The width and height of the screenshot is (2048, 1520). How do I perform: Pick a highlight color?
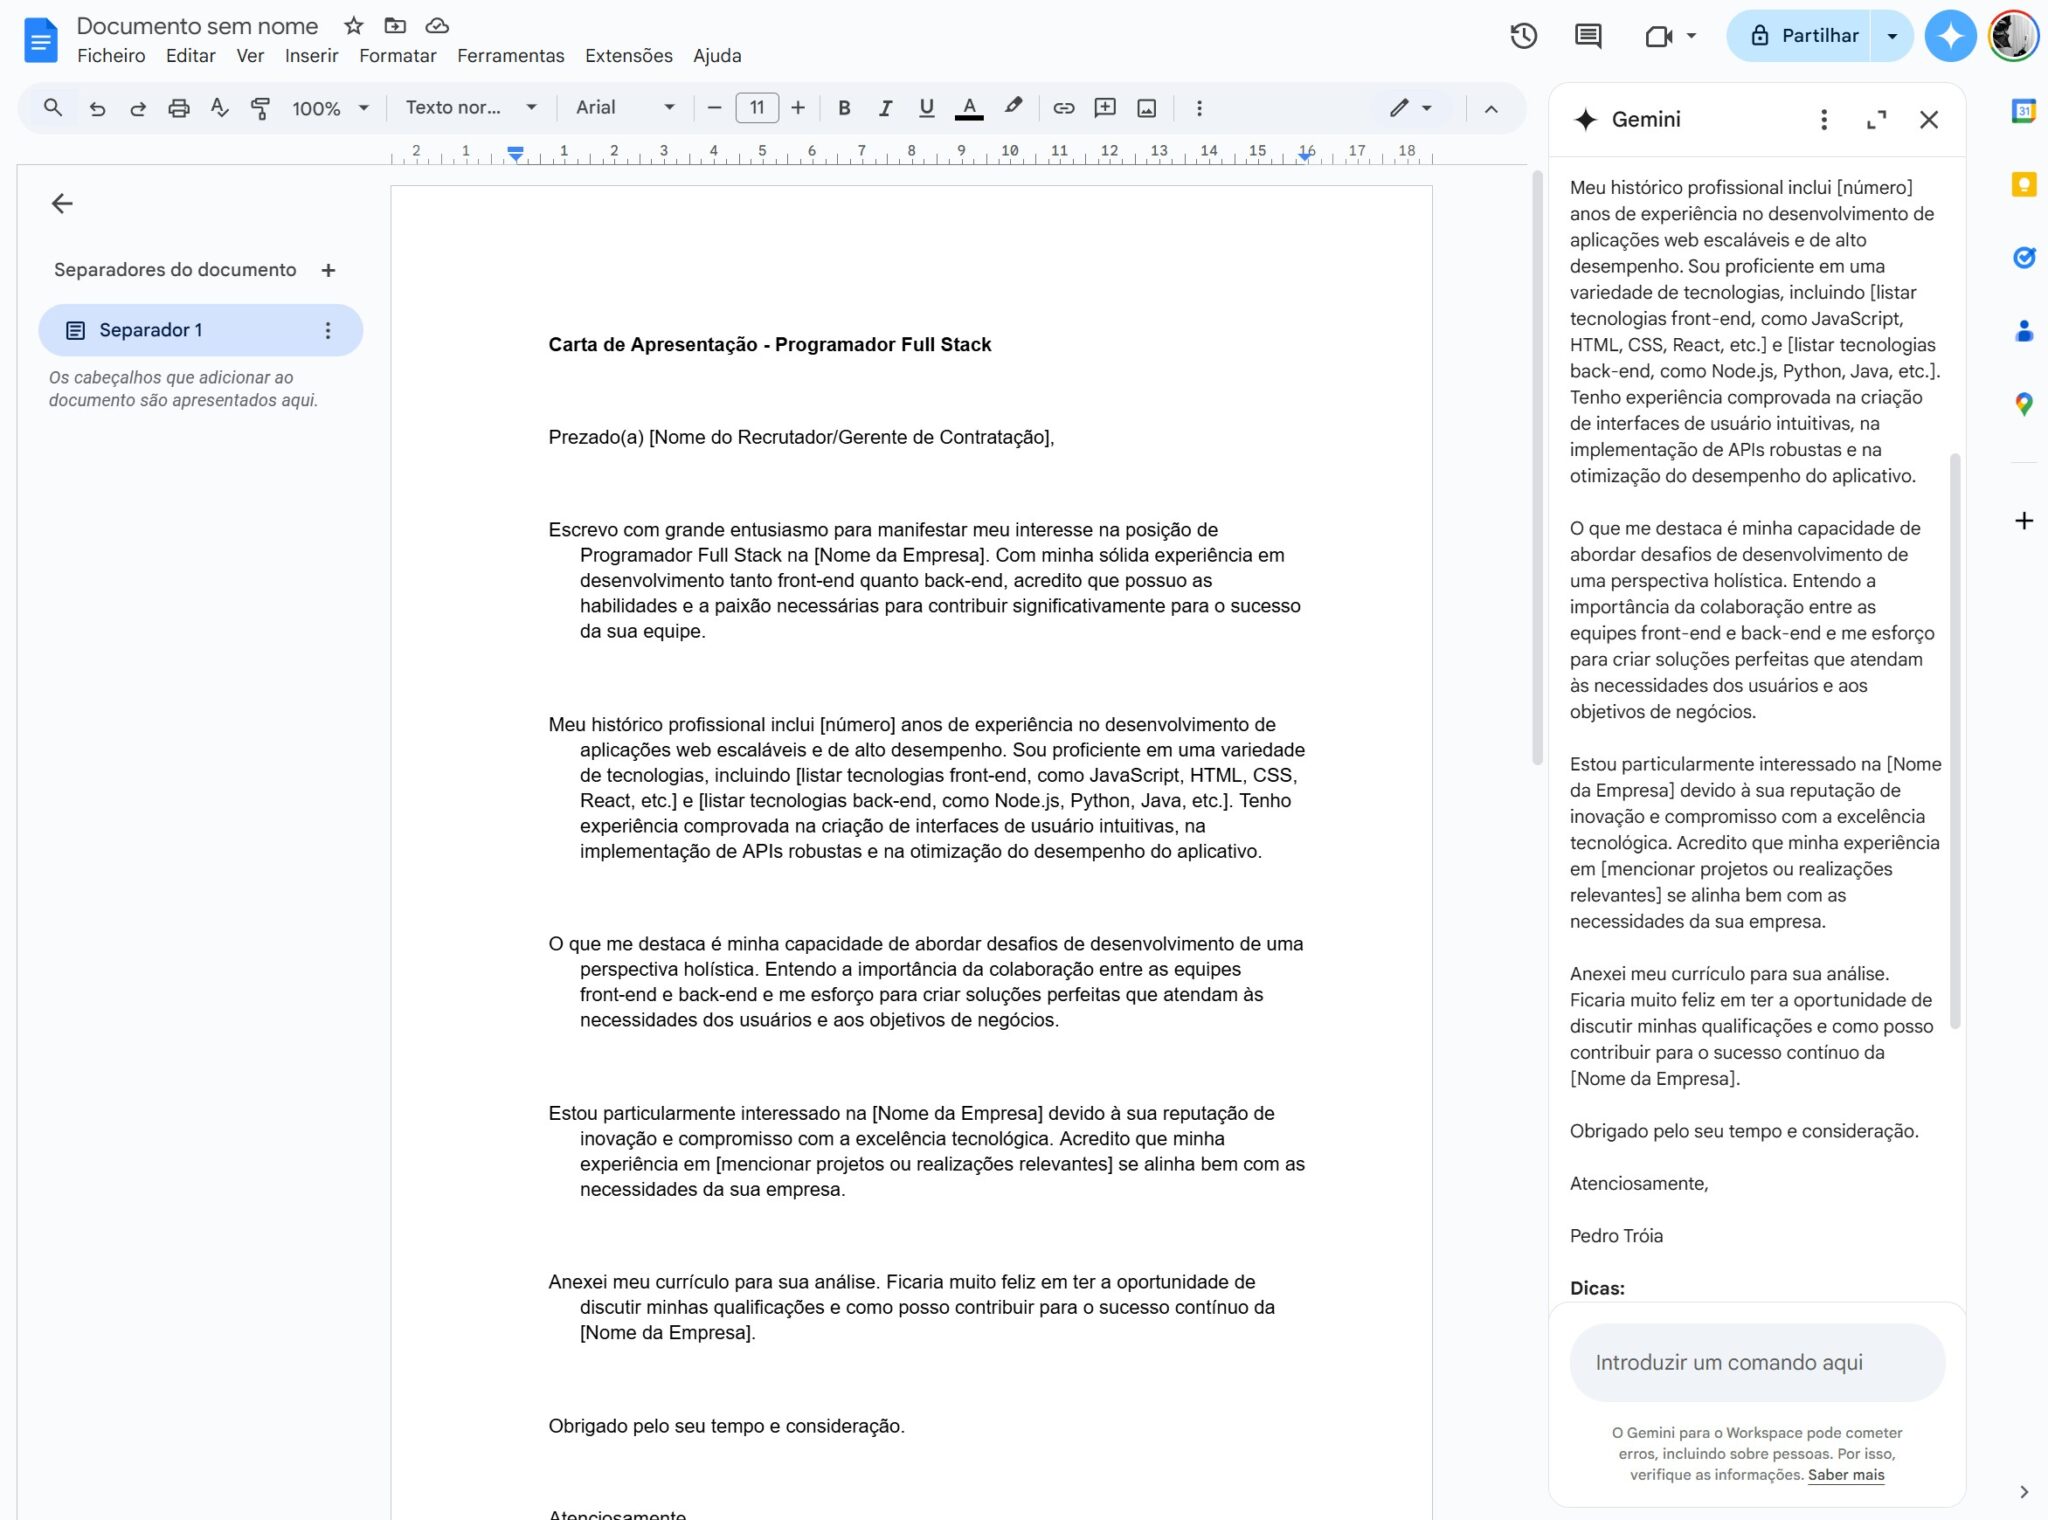(1012, 108)
